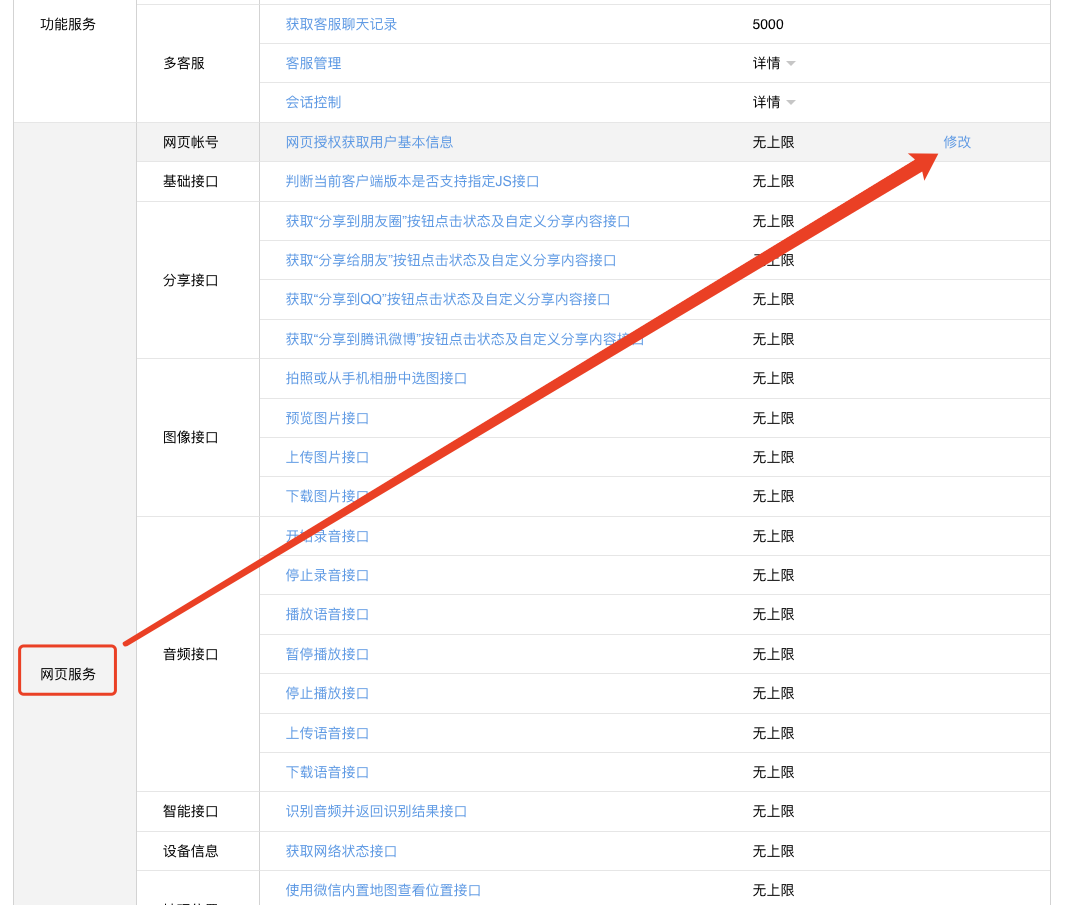
Task: Open the 分享到腾讯微博 interface link
Action: click(x=465, y=339)
